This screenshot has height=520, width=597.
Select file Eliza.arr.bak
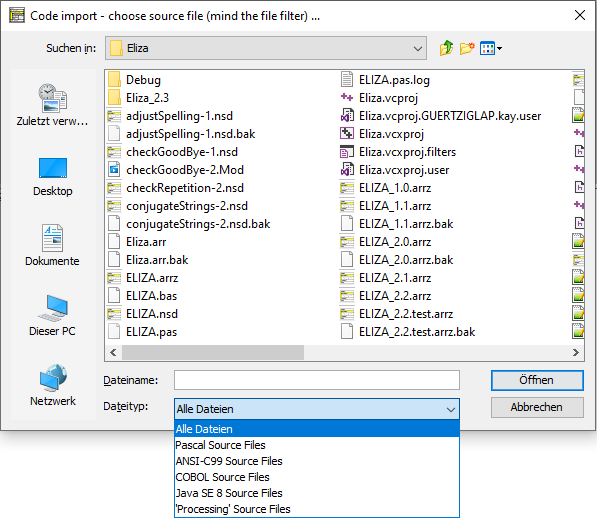tap(157, 260)
